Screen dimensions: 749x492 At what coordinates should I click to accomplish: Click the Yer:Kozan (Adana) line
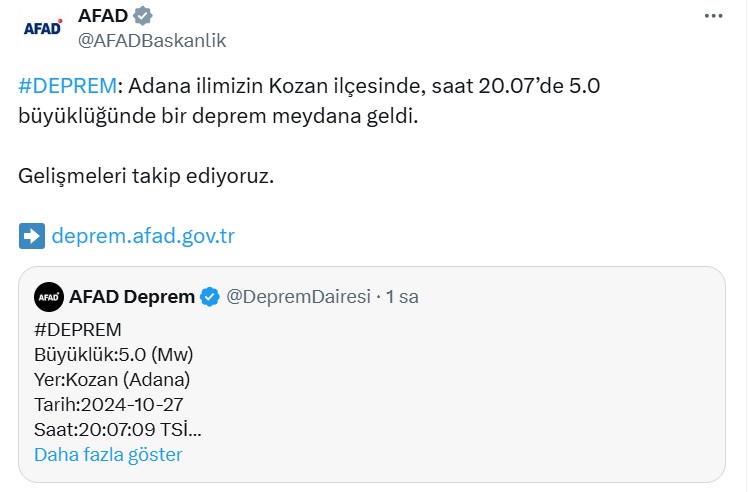click(x=112, y=379)
